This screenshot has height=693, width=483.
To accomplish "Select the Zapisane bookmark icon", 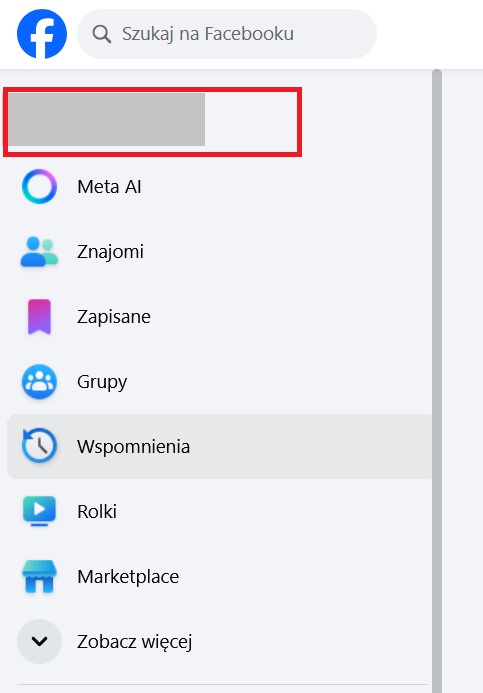I will pos(39,316).
